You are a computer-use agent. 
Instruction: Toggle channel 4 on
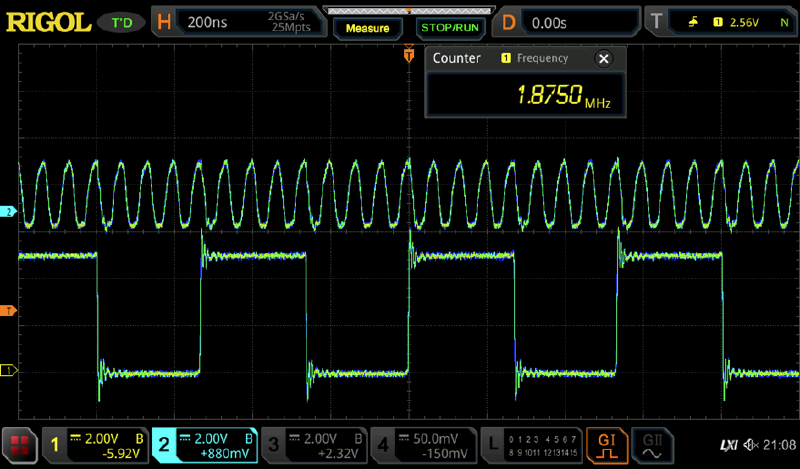coord(422,444)
